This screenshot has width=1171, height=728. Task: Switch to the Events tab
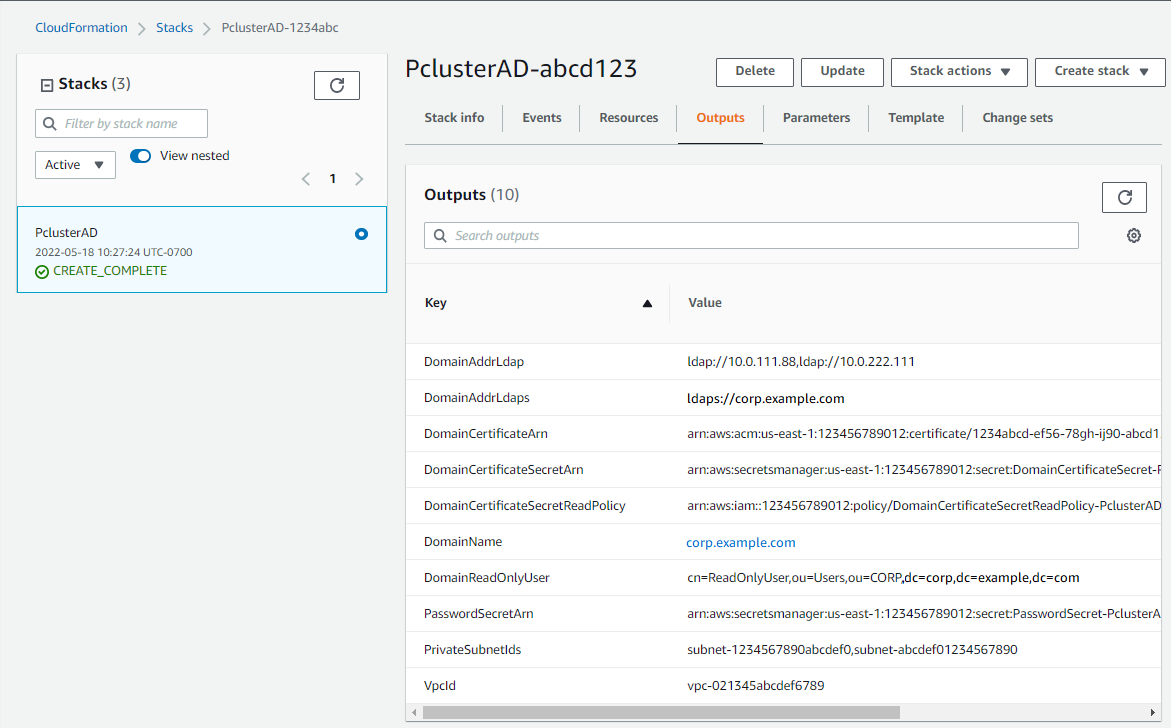tap(542, 118)
